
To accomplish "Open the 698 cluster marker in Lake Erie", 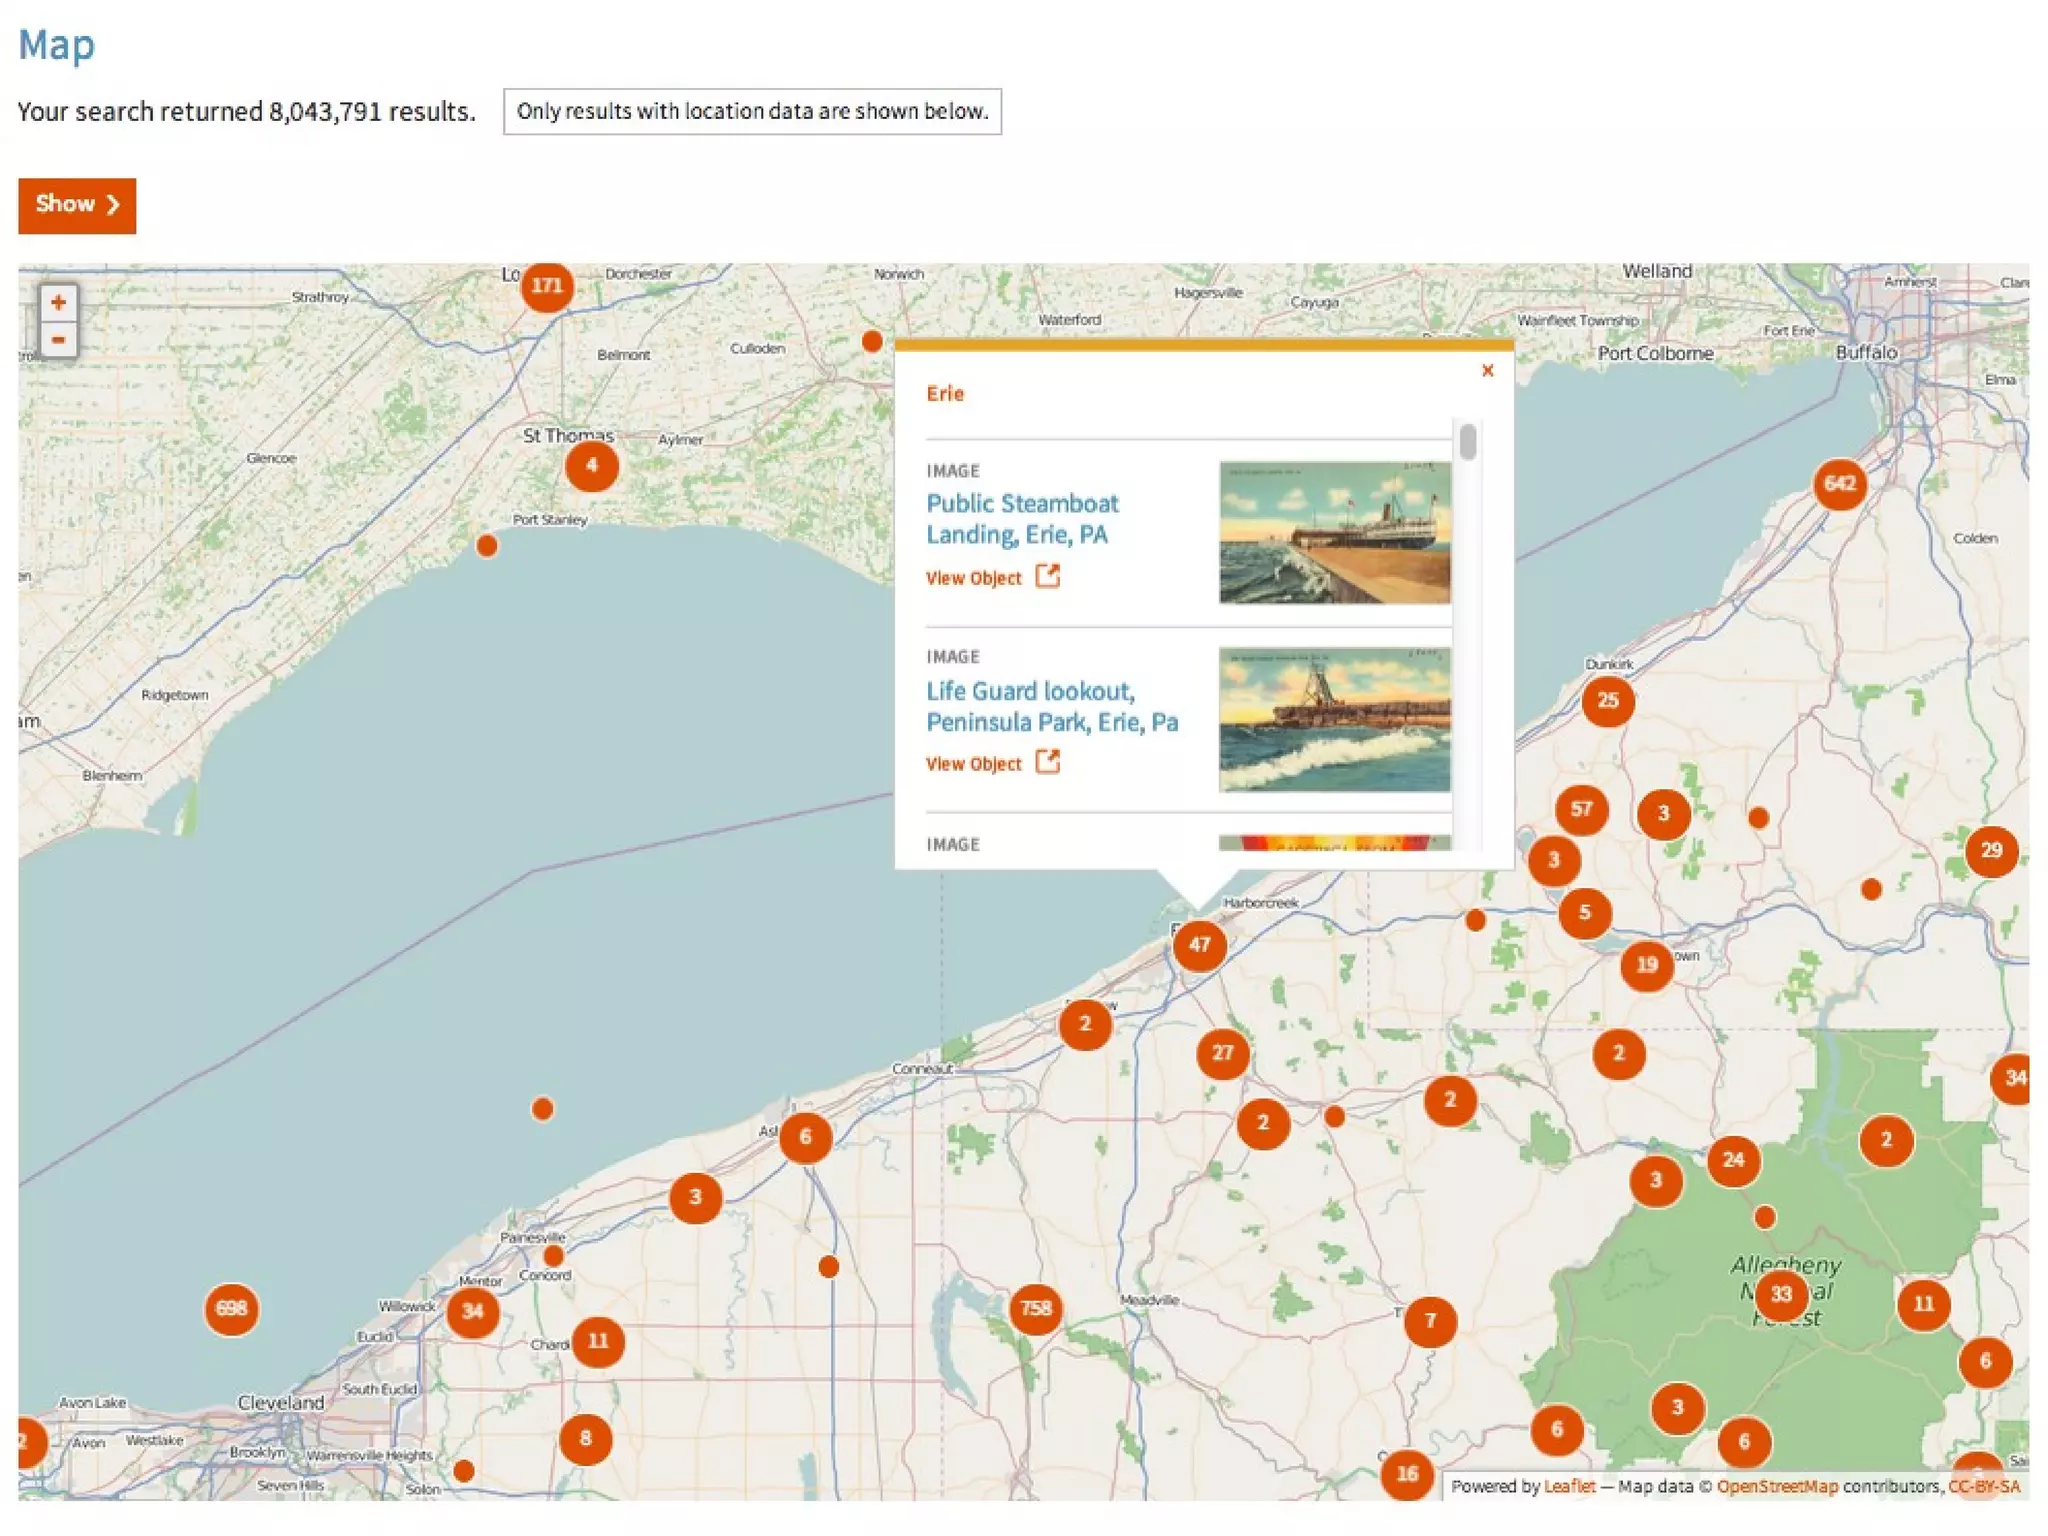I will click(231, 1309).
